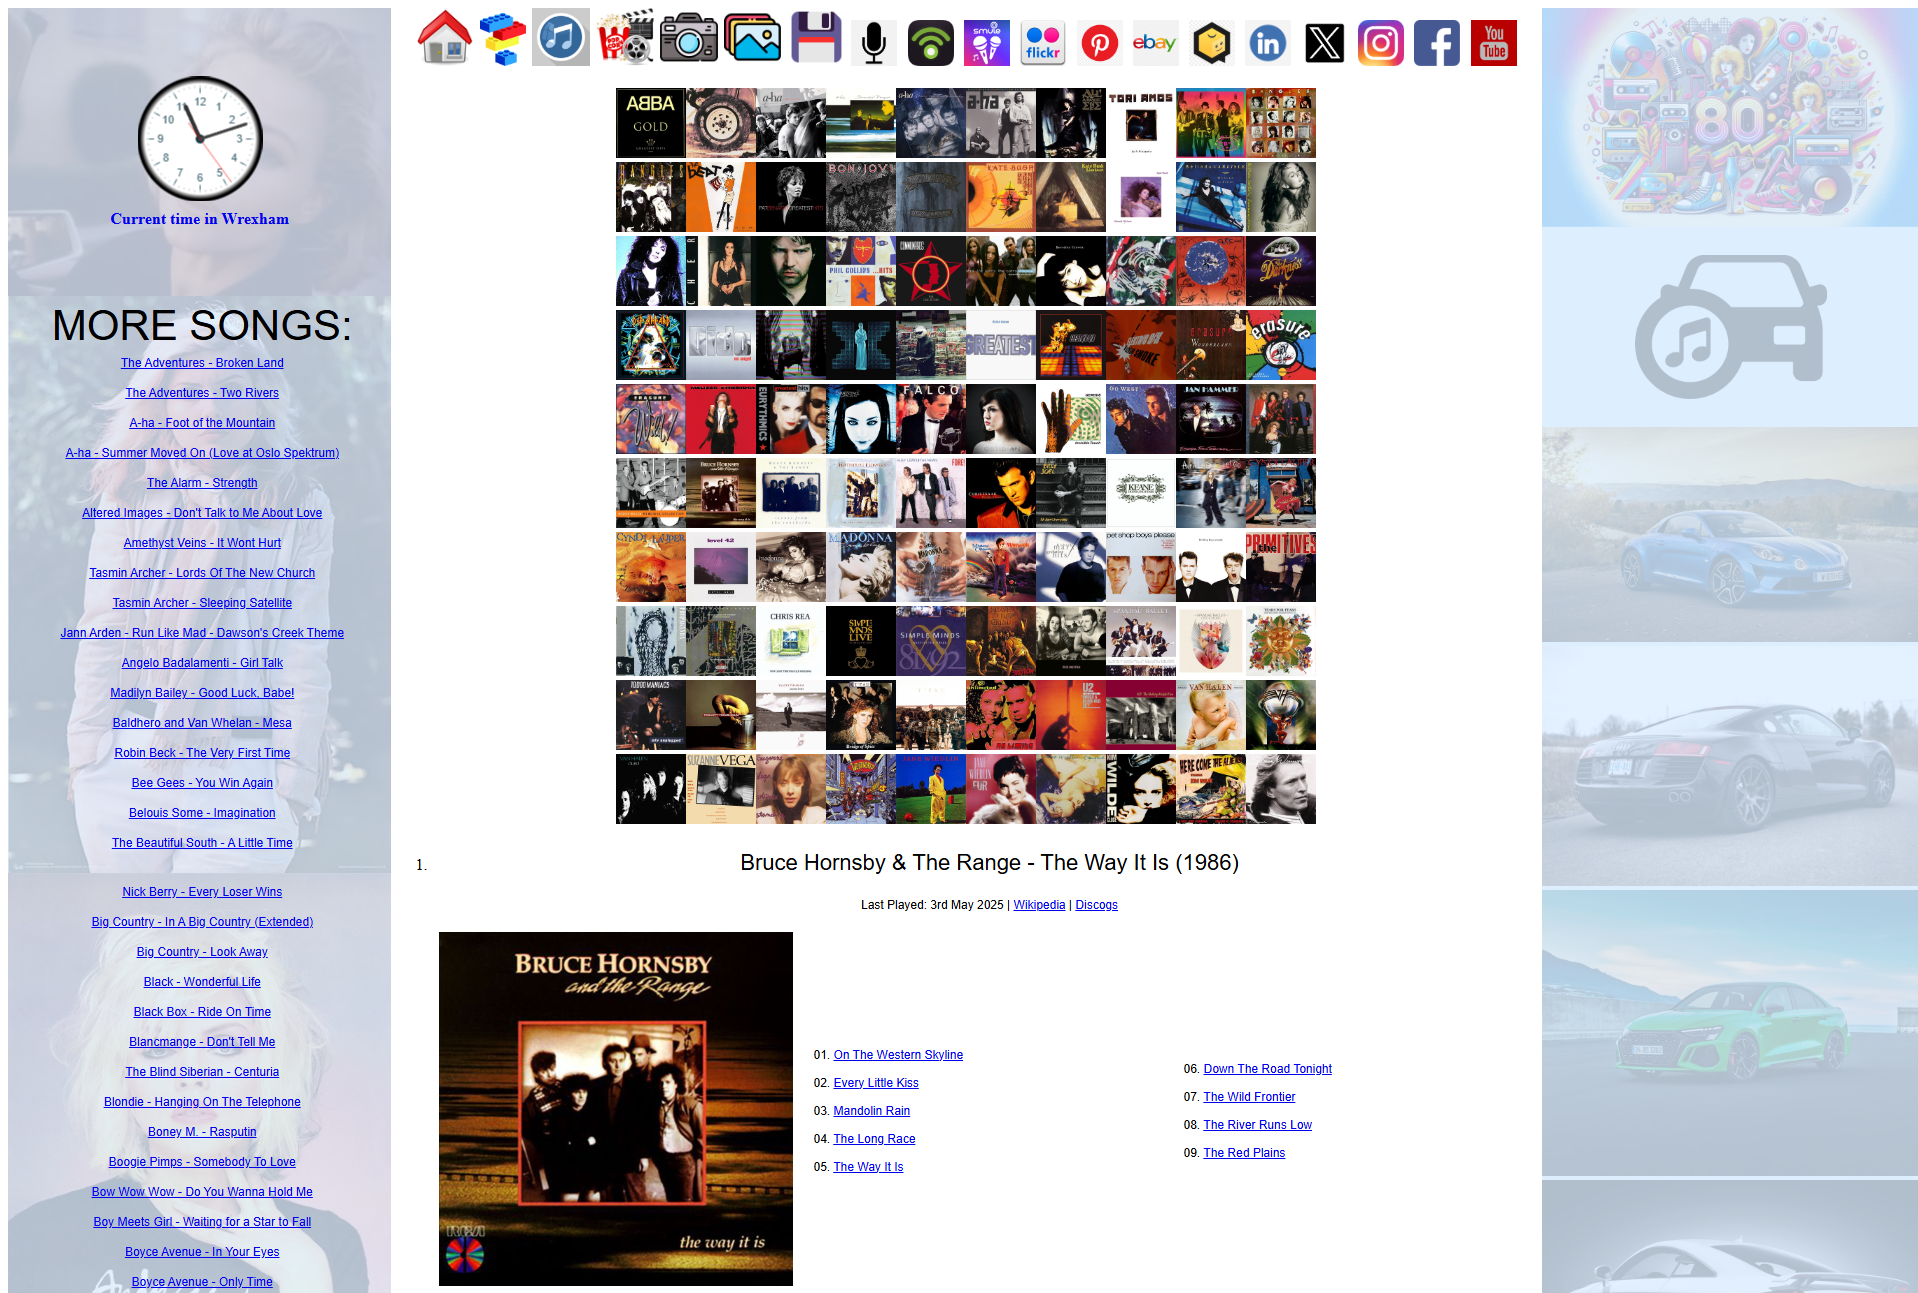Open the Facebook icon
The height and width of the screenshot is (1293, 1918).
point(1437,43)
